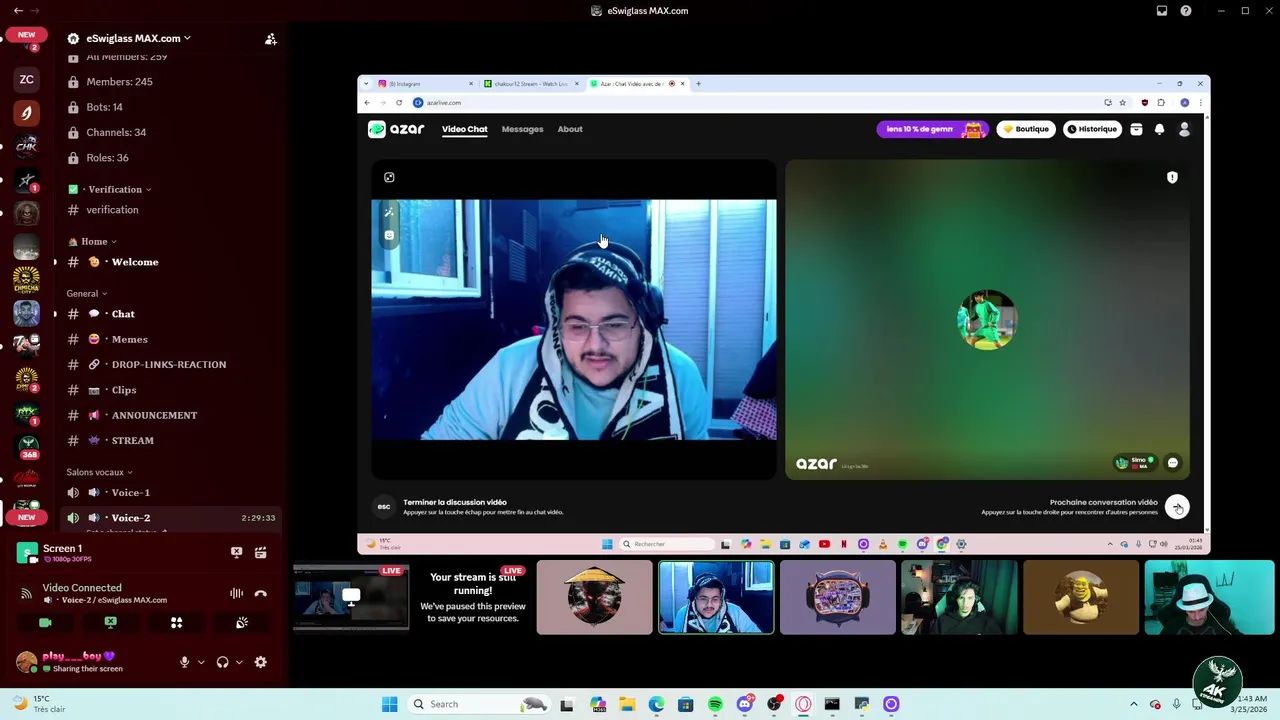The width and height of the screenshot is (1280, 720).
Task: Open effects wand on local video
Action: [389, 212]
